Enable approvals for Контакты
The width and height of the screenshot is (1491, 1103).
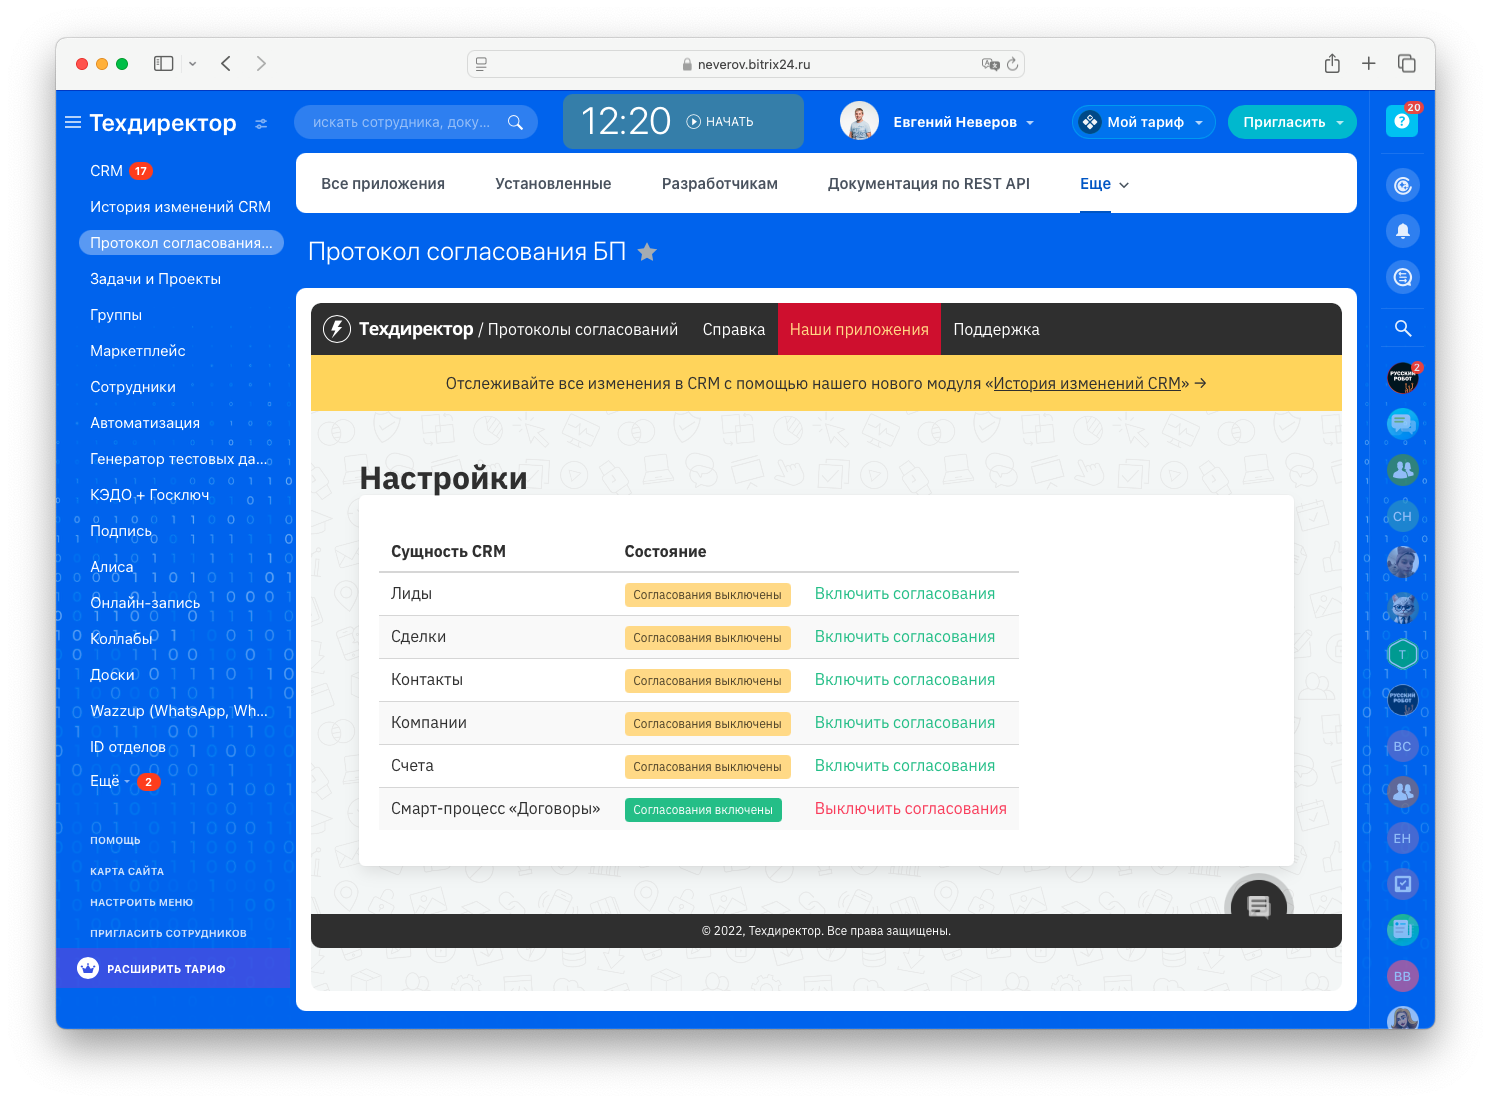pos(905,680)
